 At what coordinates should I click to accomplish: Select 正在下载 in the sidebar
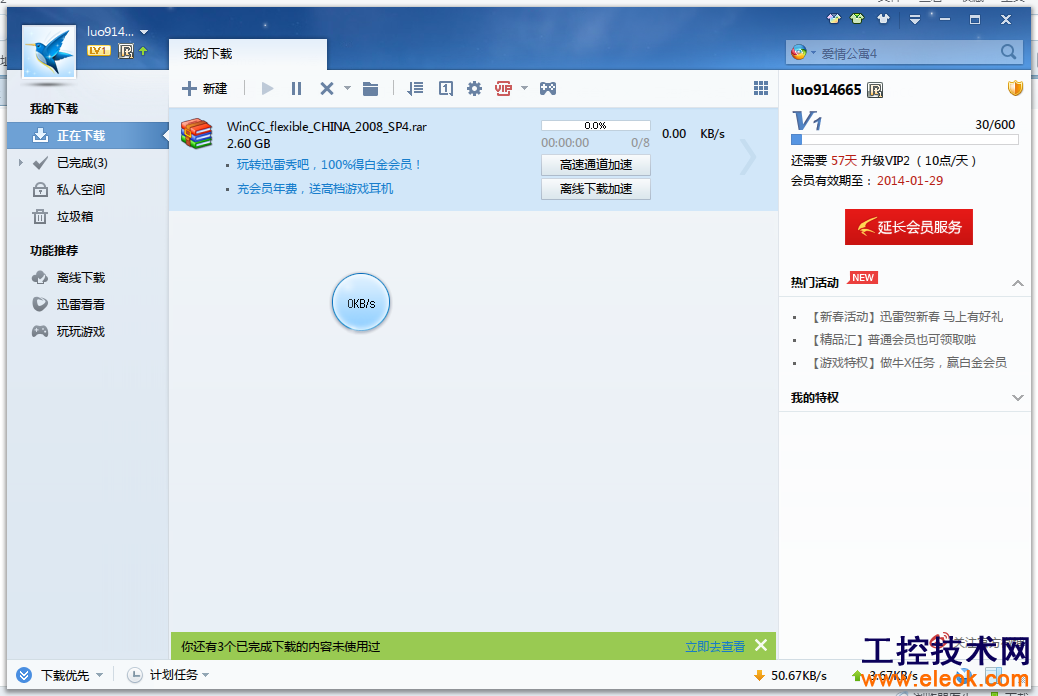pos(88,136)
